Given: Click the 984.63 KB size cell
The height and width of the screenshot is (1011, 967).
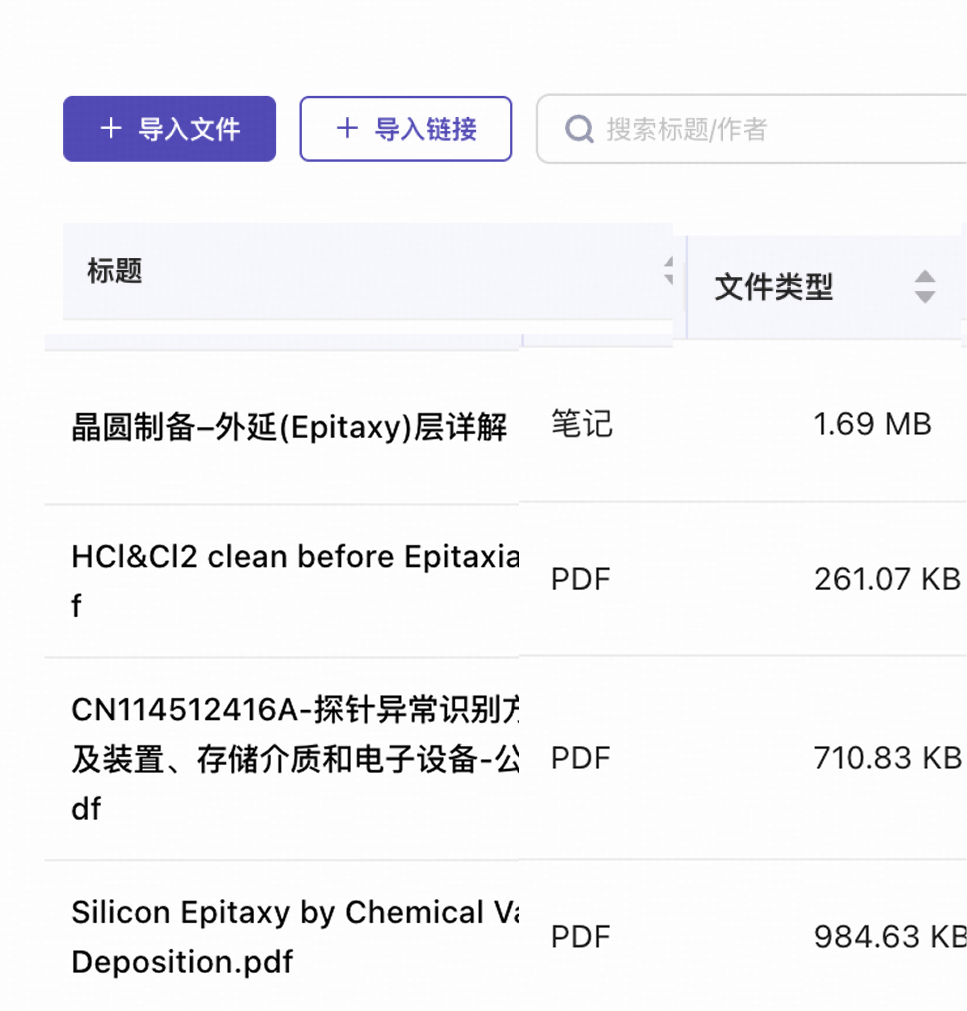Looking at the screenshot, I should (x=890, y=937).
